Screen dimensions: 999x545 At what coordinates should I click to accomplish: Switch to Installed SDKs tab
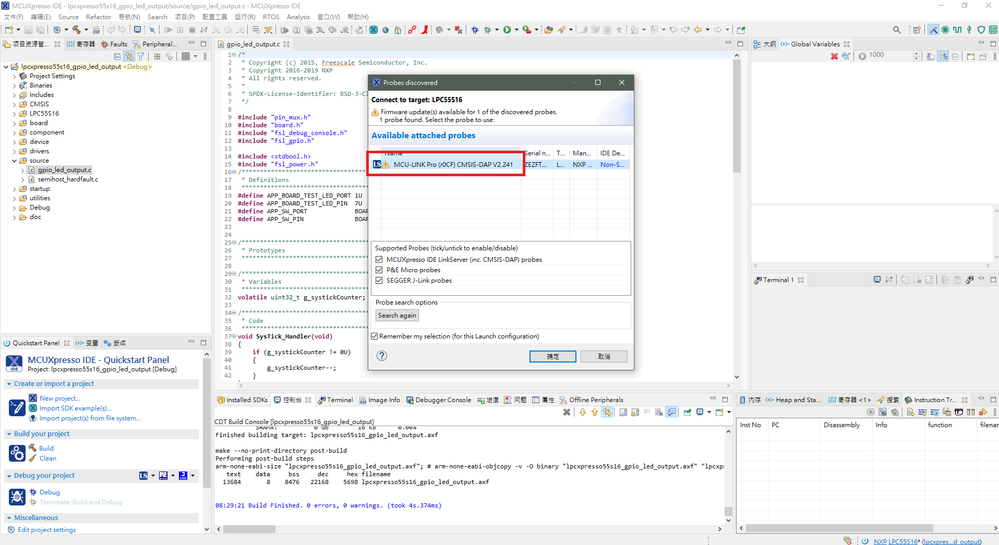[242, 400]
